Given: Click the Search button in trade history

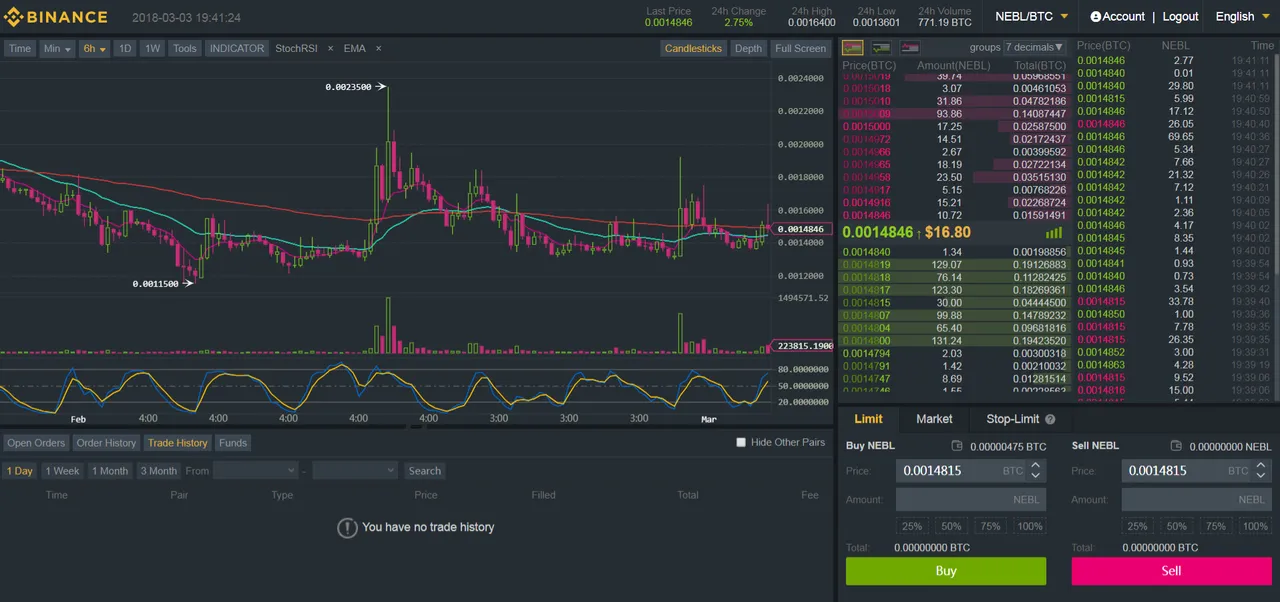Looking at the screenshot, I should pyautogui.click(x=424, y=471).
